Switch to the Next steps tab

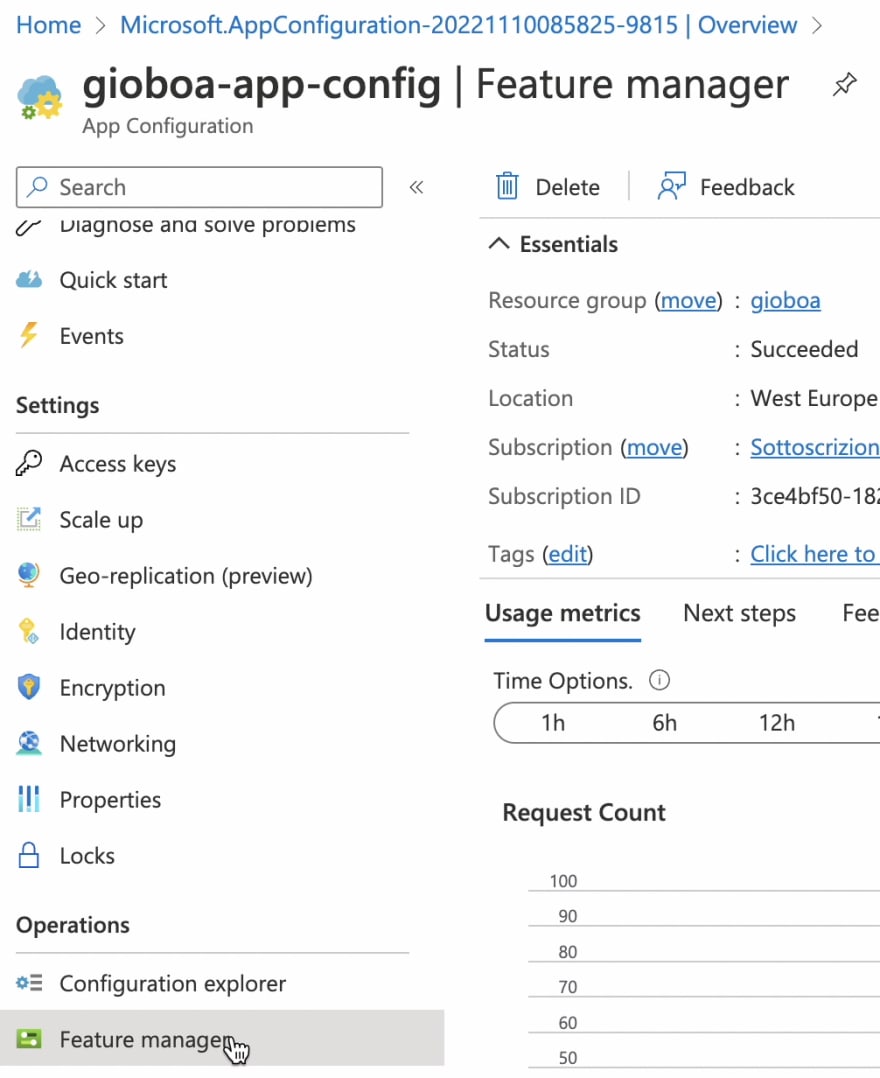click(739, 613)
